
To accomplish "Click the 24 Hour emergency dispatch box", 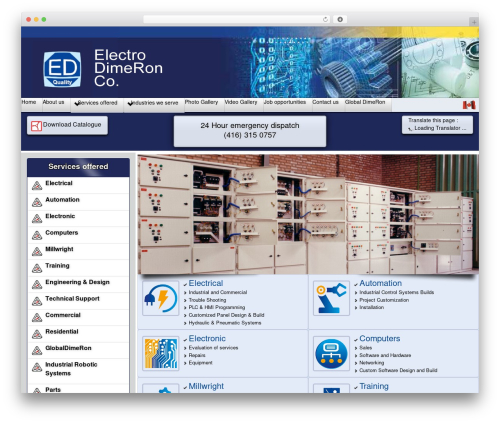I will tap(250, 131).
